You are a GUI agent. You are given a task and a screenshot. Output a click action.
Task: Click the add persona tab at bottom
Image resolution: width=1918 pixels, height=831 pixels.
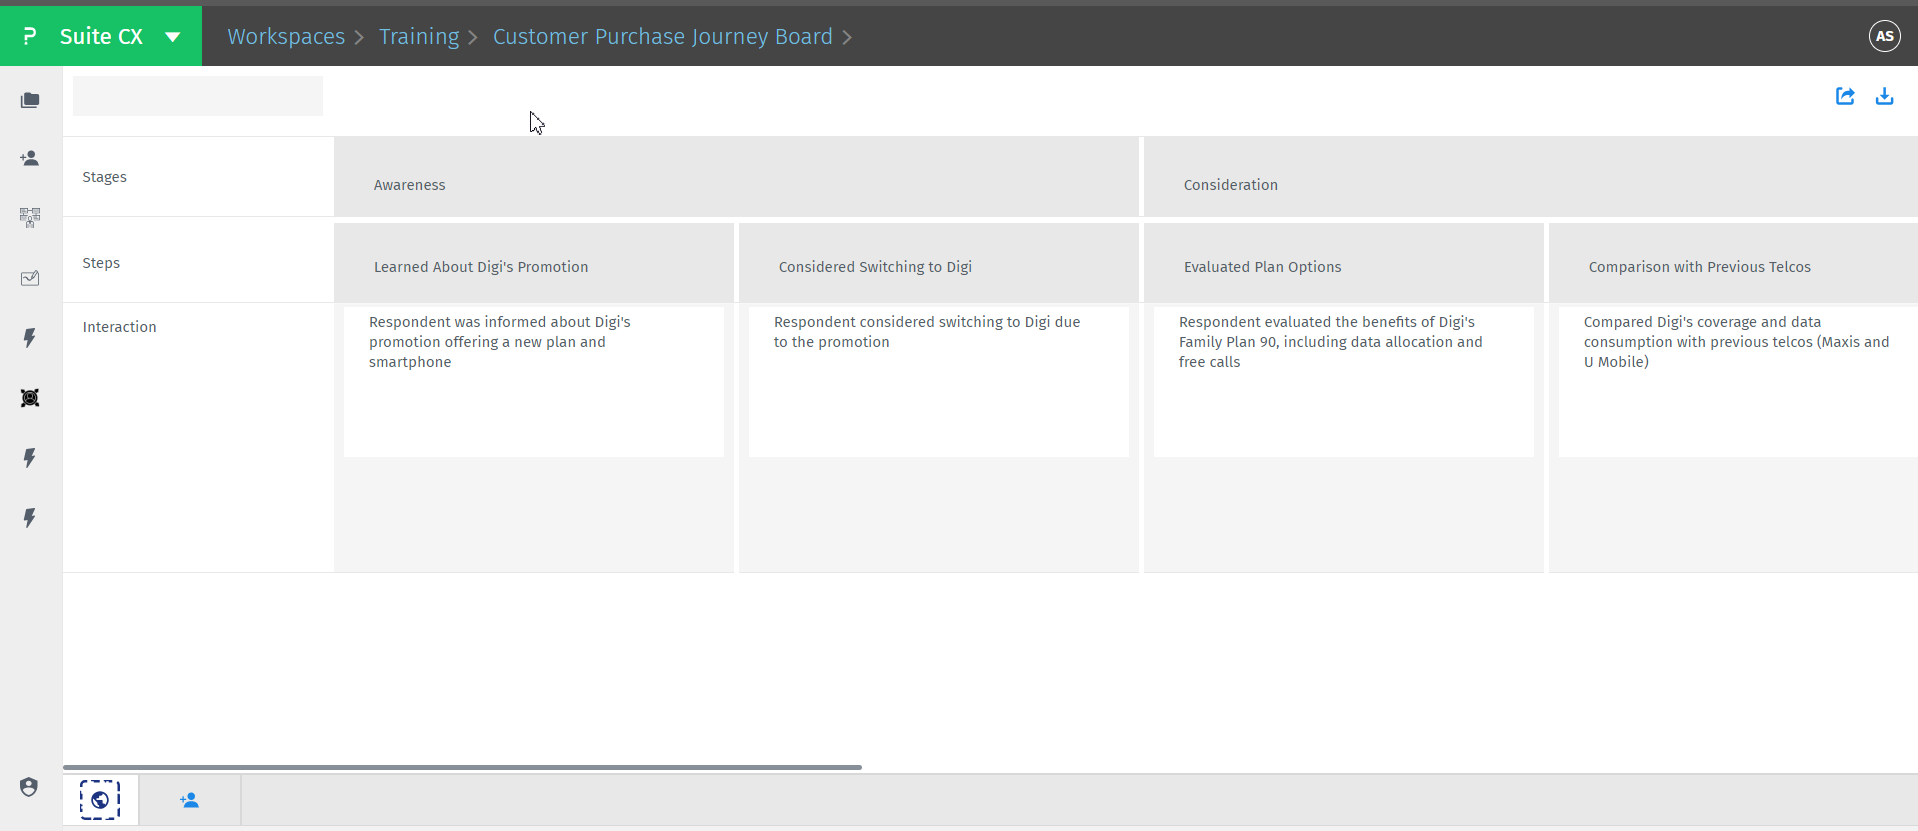coord(190,800)
